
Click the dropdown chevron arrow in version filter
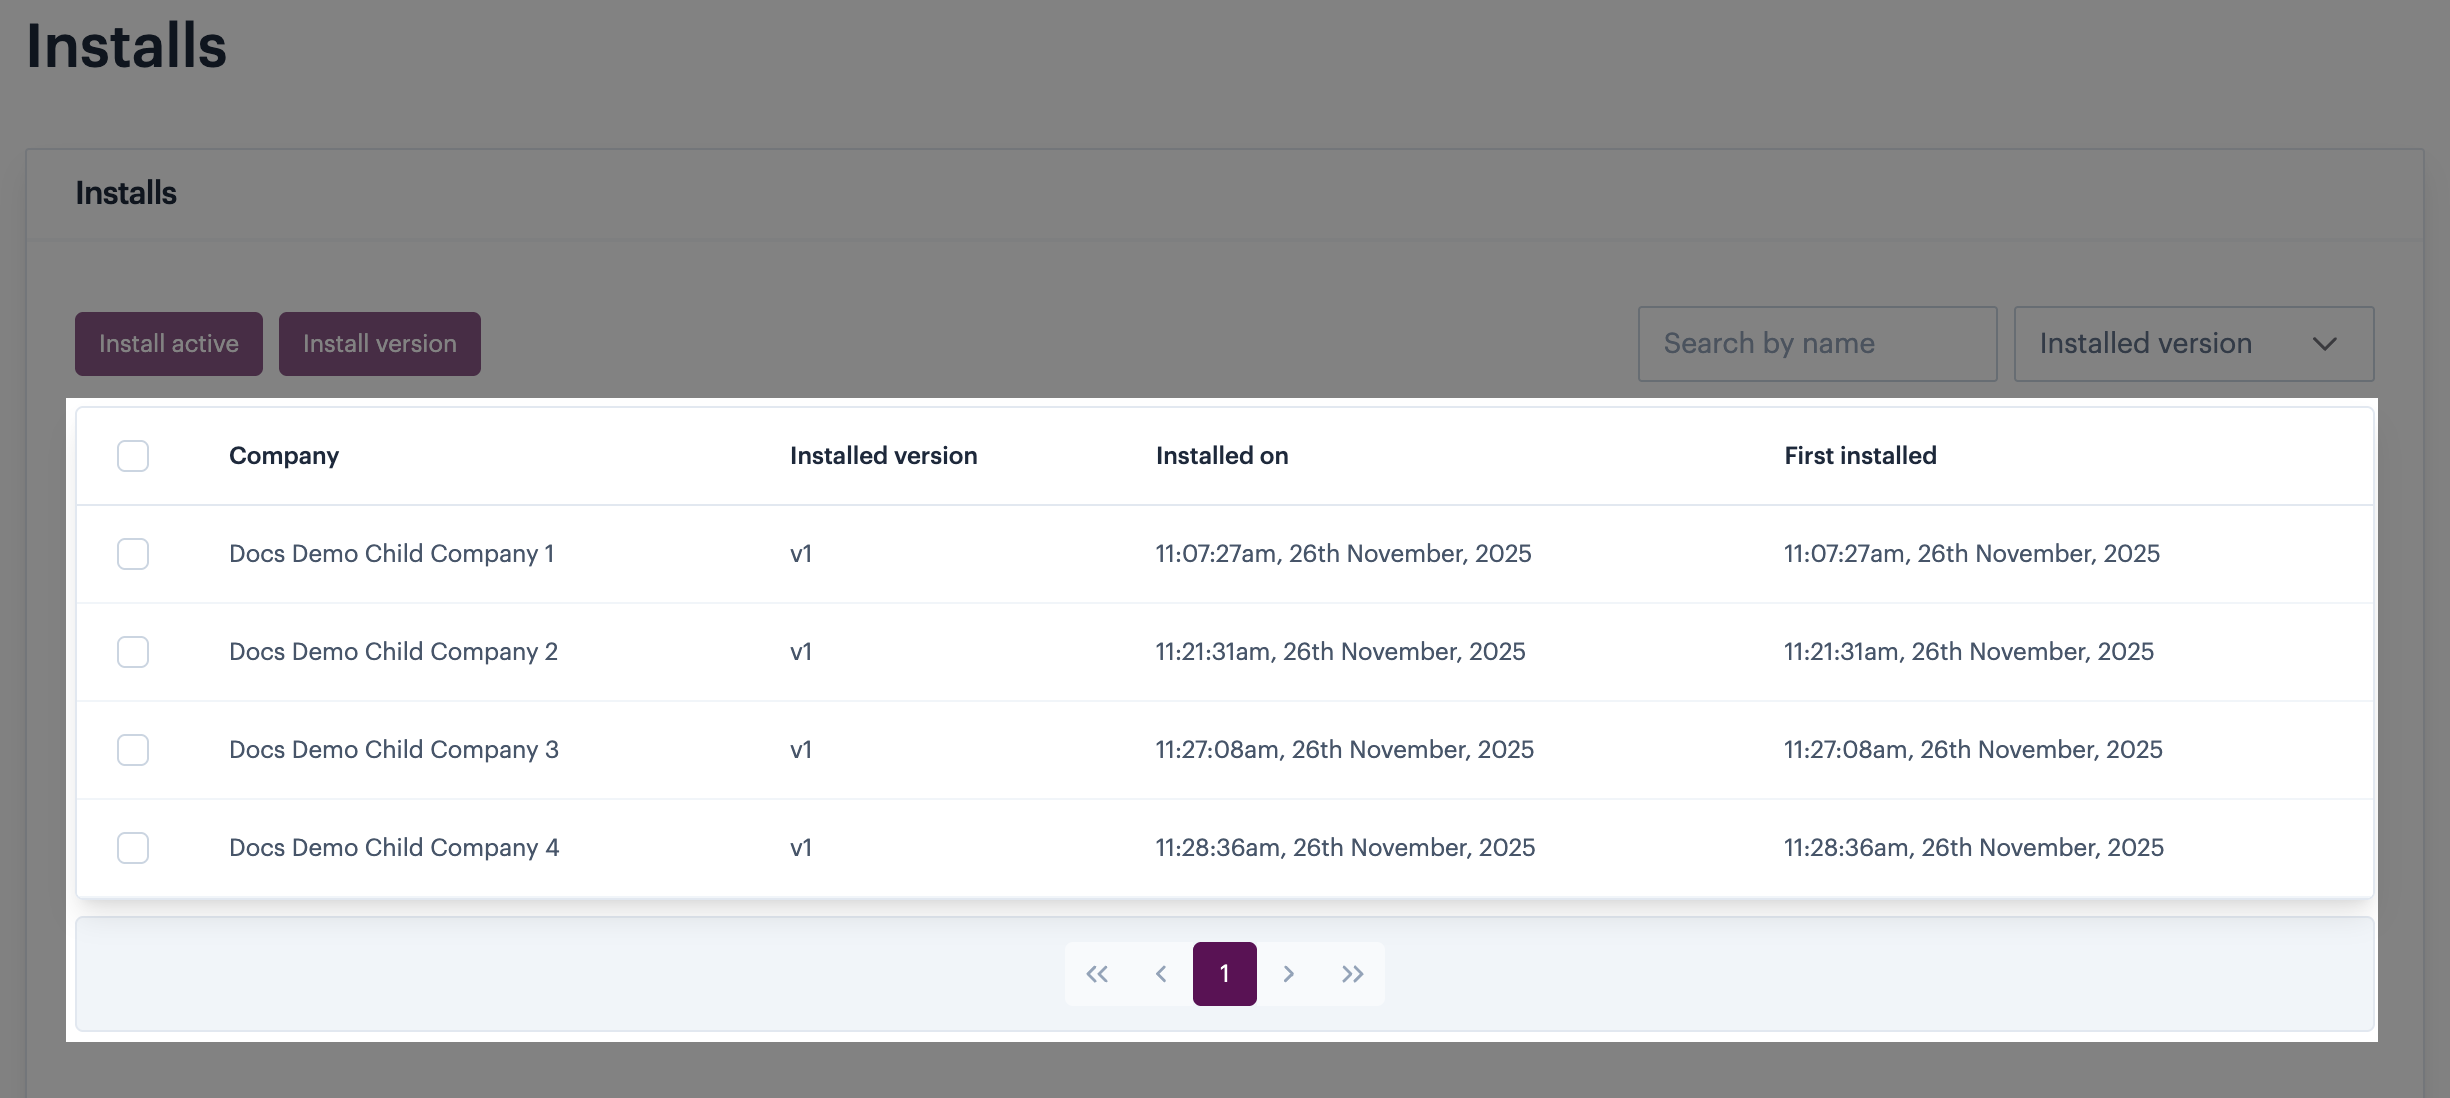click(2325, 344)
